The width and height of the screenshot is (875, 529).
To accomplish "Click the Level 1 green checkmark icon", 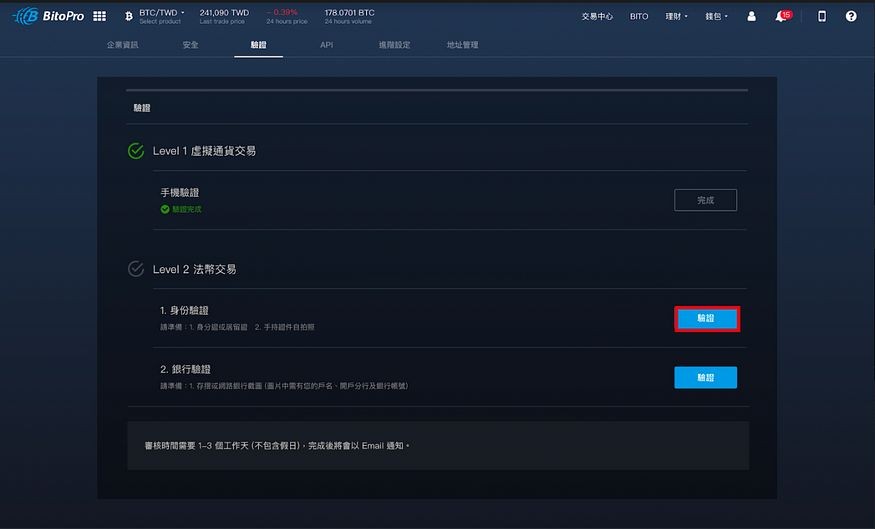I will pyautogui.click(x=136, y=151).
